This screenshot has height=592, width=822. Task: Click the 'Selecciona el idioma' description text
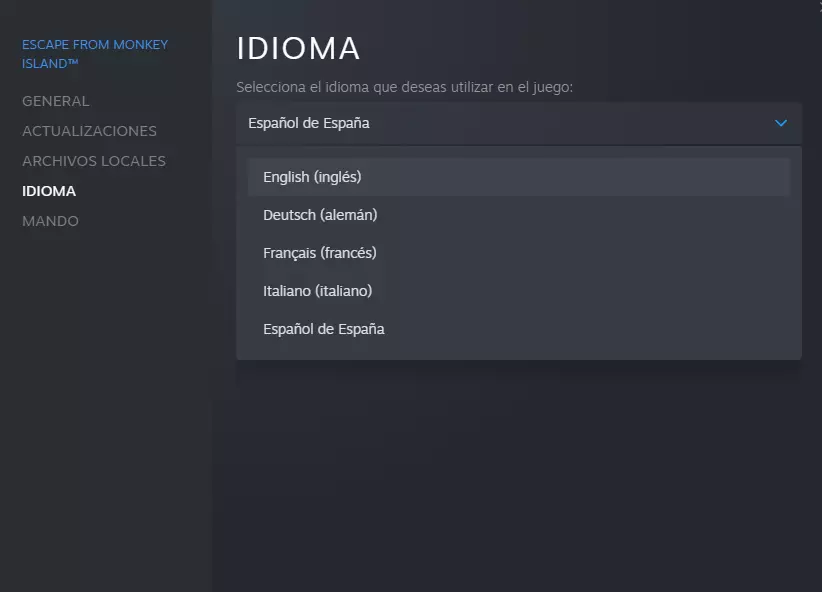pyautogui.click(x=404, y=88)
